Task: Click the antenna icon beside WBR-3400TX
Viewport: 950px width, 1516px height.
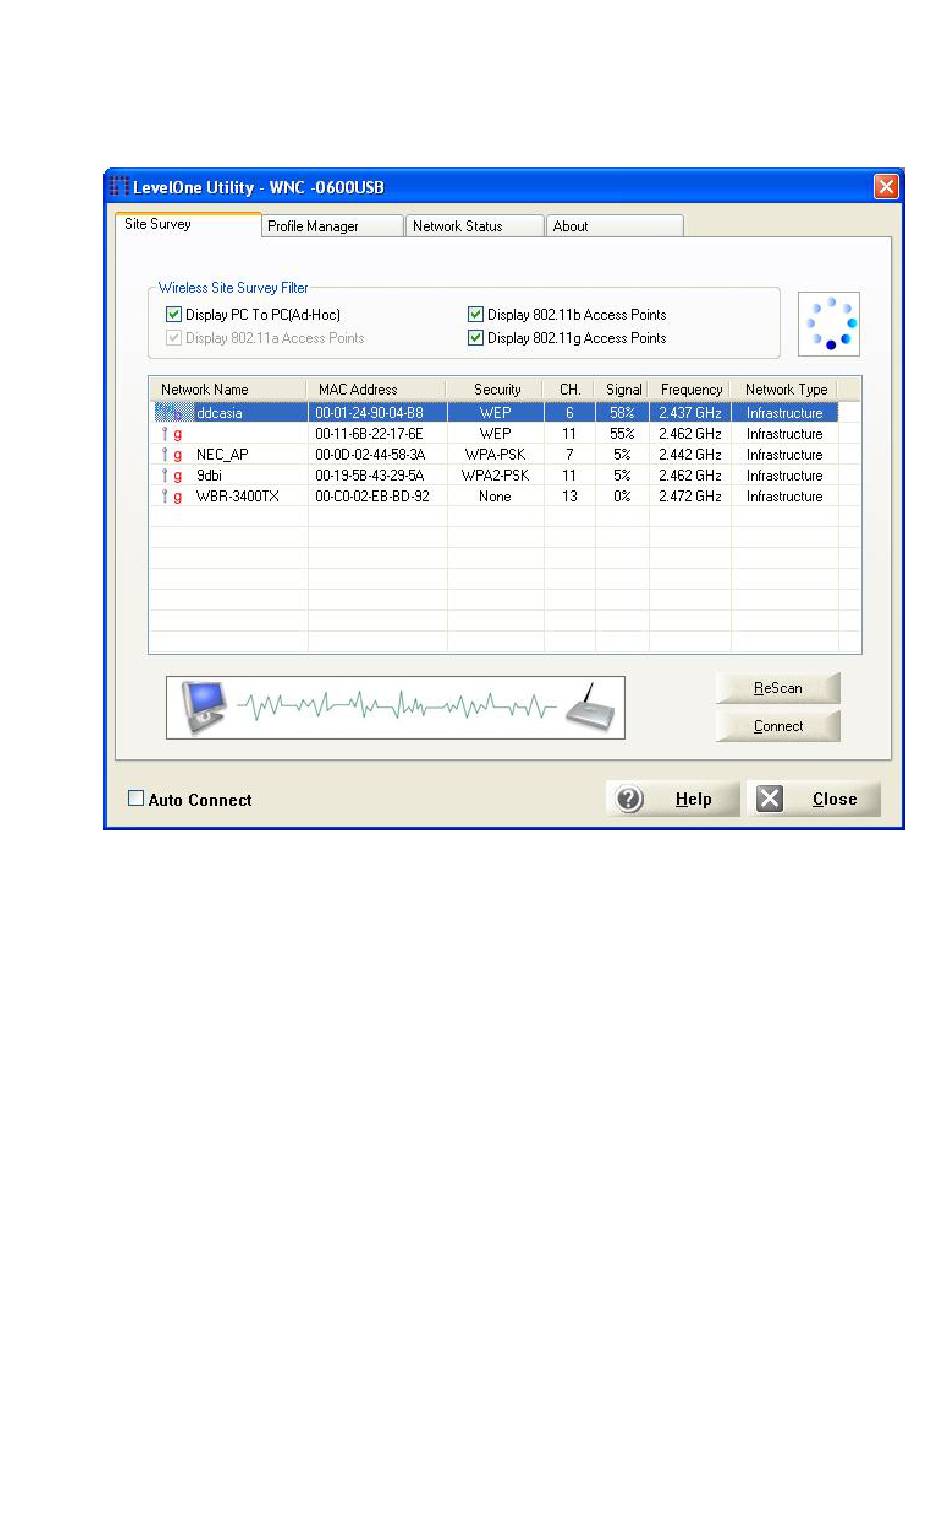Action: click(165, 496)
